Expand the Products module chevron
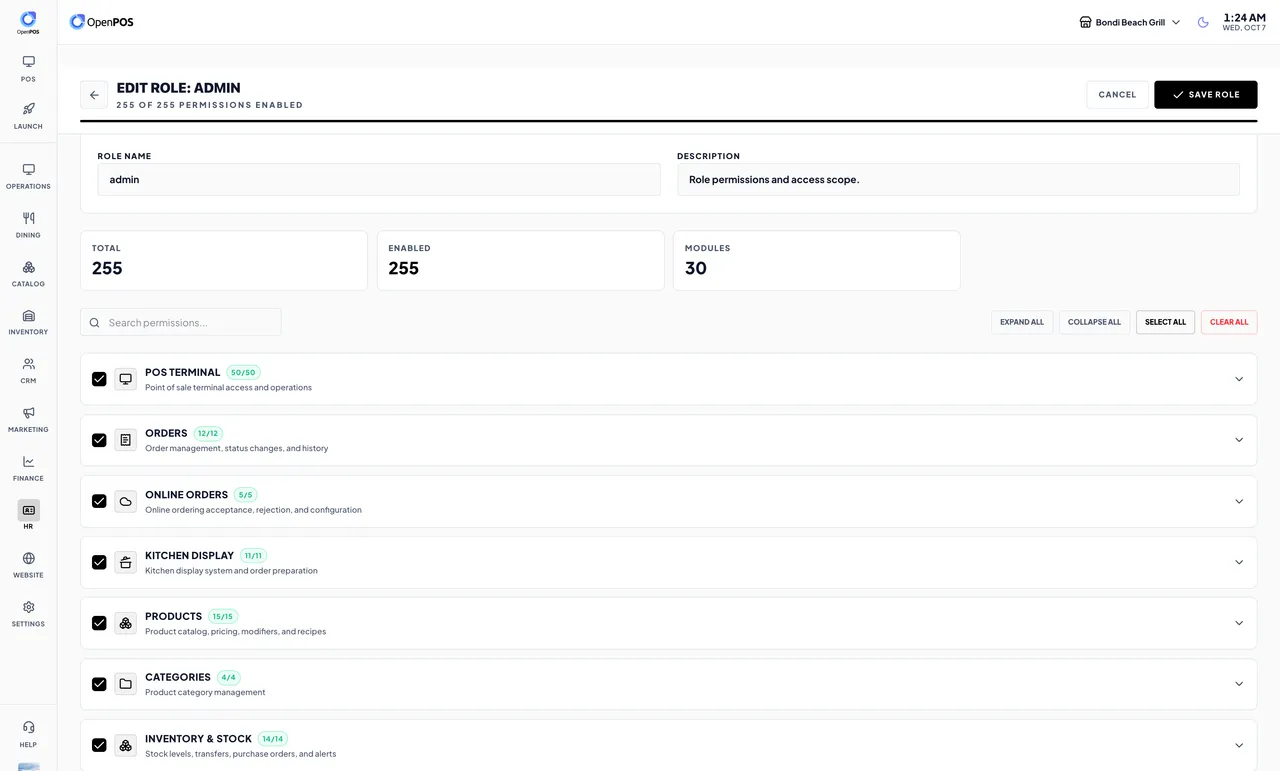Image resolution: width=1280 pixels, height=771 pixels. (1239, 623)
